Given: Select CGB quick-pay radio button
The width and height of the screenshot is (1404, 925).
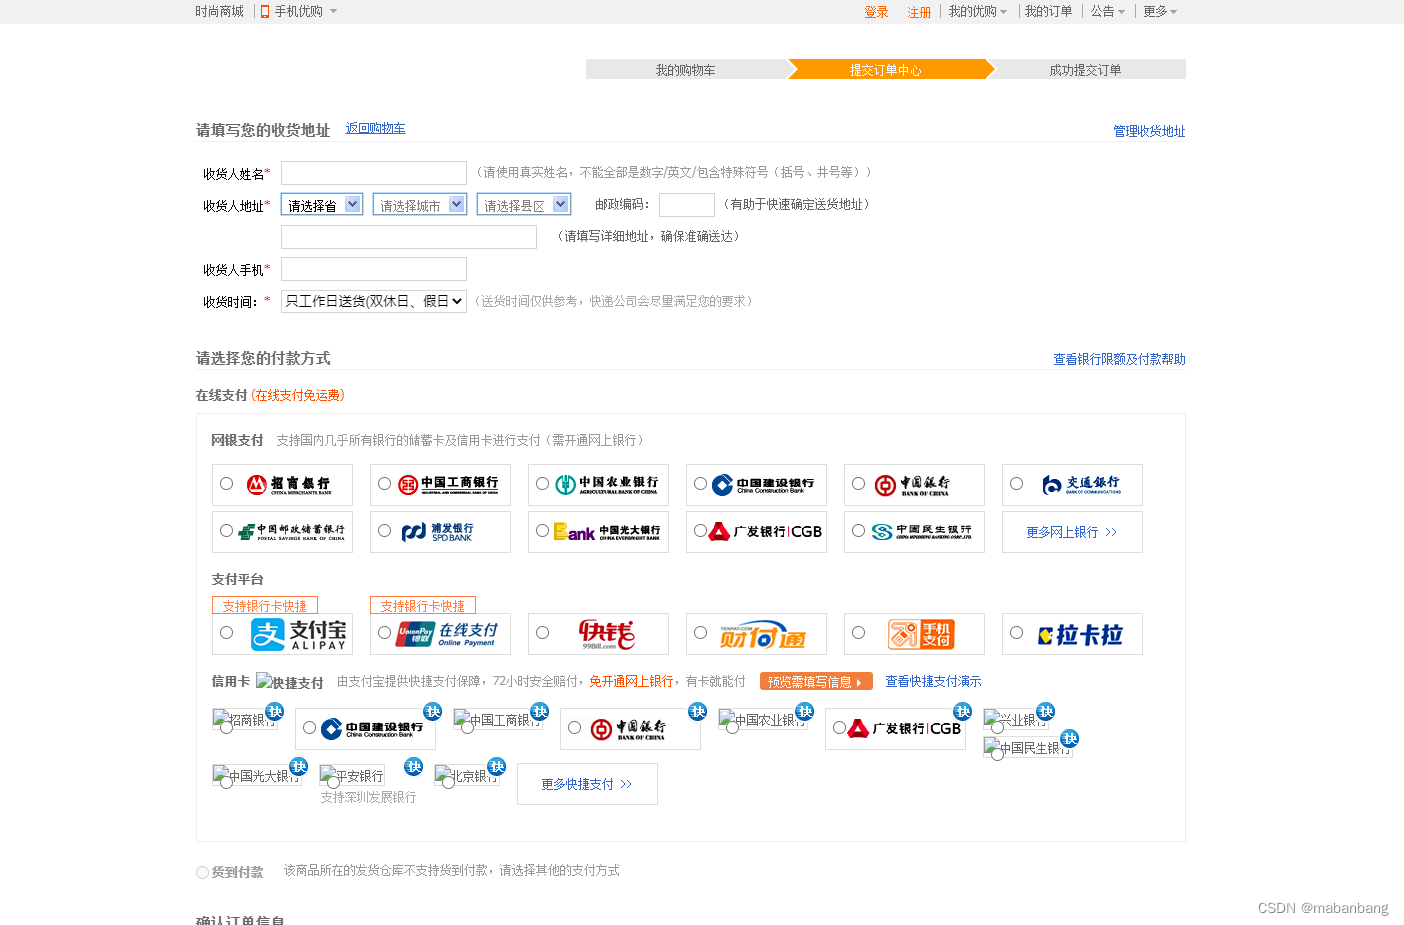Looking at the screenshot, I should point(840,728).
